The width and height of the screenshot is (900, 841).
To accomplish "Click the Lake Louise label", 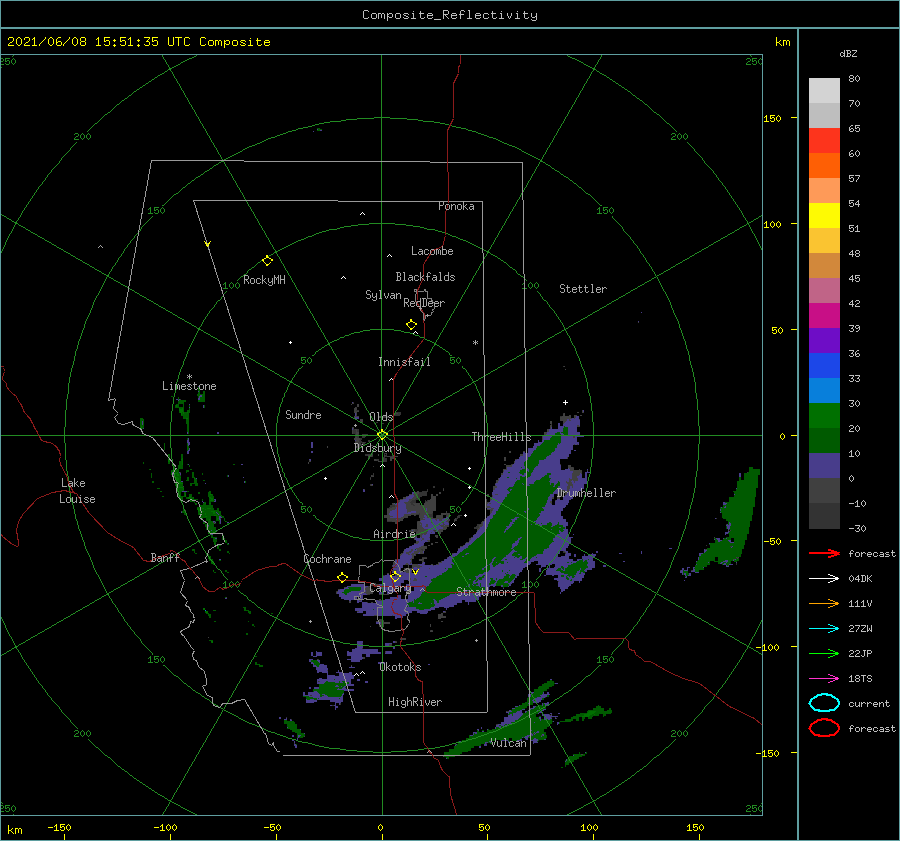I will point(77,491).
